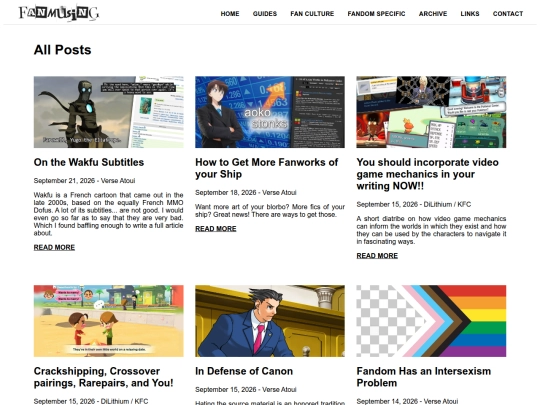Click the 'Want more art of your blorbo' excerpt
This screenshot has width=540, height=405.
(x=270, y=210)
